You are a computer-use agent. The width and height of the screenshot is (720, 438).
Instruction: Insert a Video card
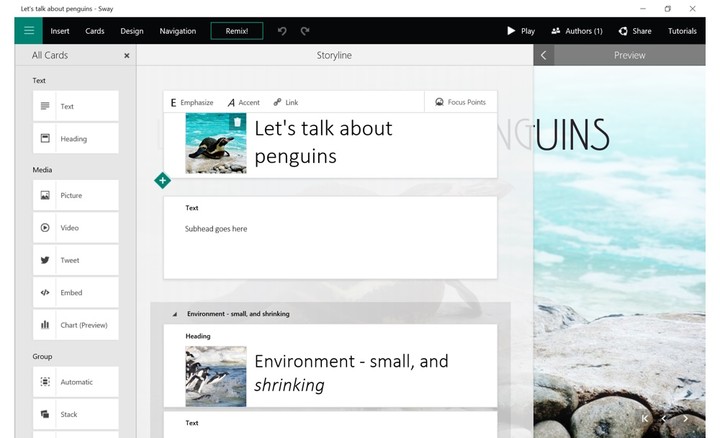pyautogui.click(x=76, y=228)
